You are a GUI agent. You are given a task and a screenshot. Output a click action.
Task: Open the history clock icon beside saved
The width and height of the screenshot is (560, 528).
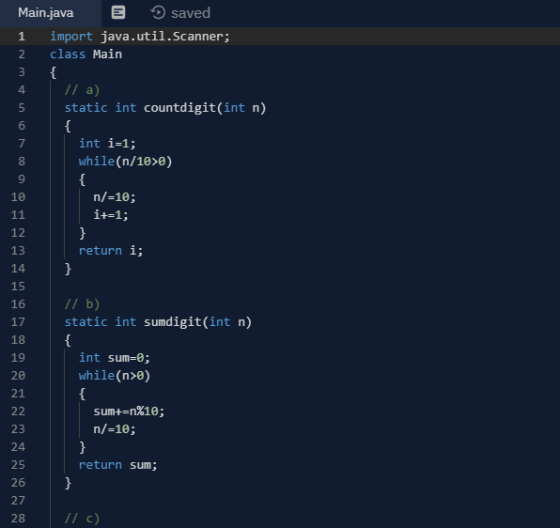point(158,13)
